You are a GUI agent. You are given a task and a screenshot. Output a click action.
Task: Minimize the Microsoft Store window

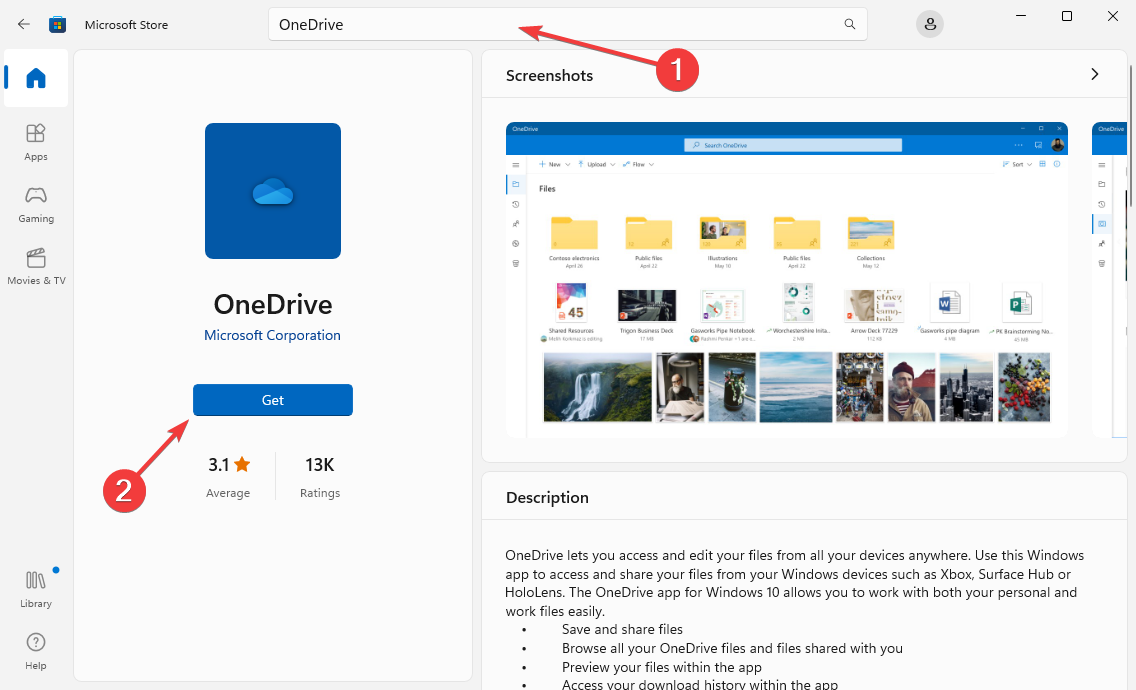pos(1021,16)
